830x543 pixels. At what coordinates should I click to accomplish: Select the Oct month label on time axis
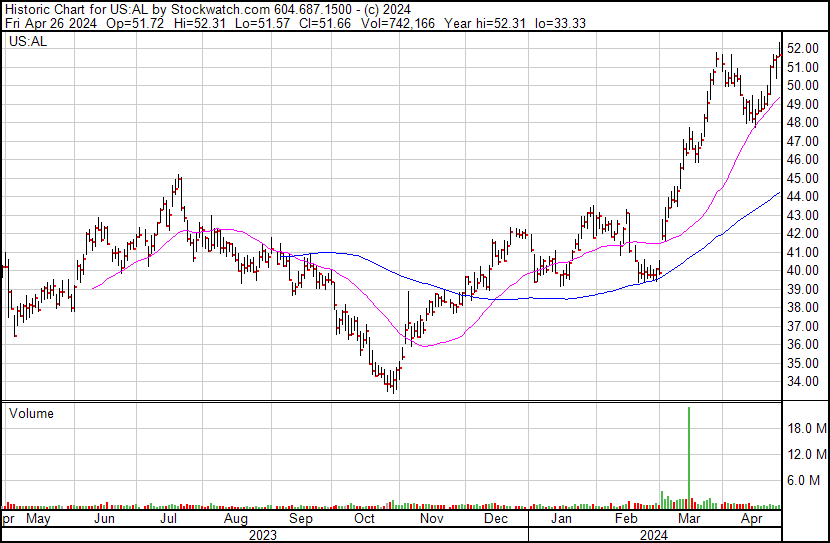point(365,520)
